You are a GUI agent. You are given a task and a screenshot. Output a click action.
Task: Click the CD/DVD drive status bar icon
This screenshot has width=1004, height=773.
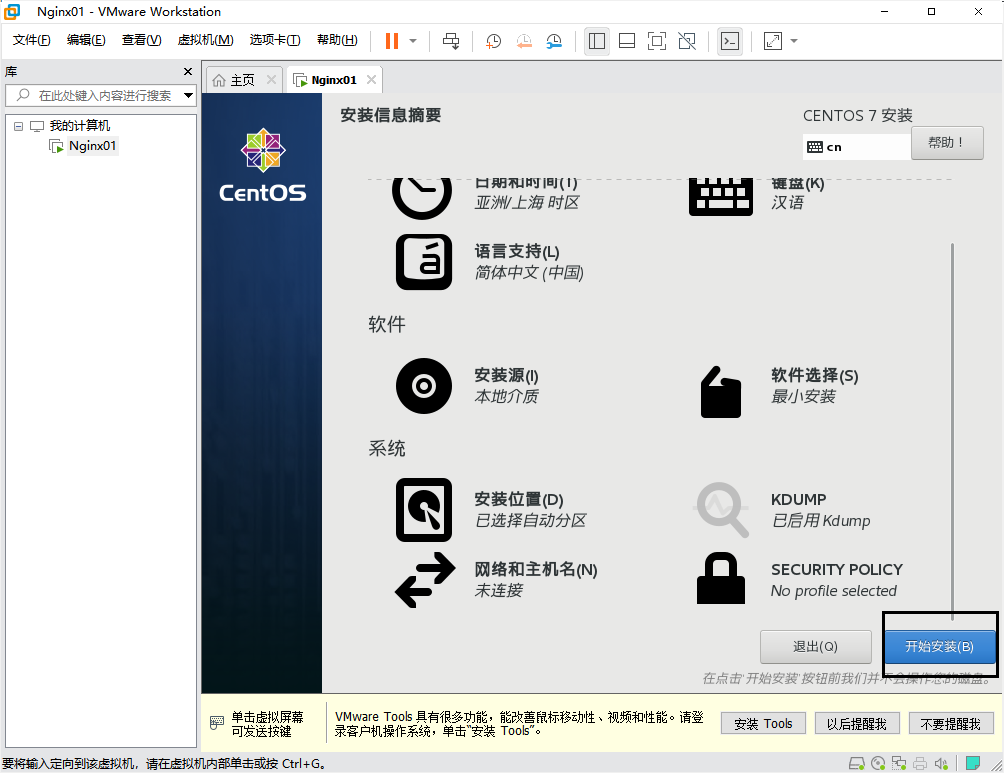pos(878,763)
